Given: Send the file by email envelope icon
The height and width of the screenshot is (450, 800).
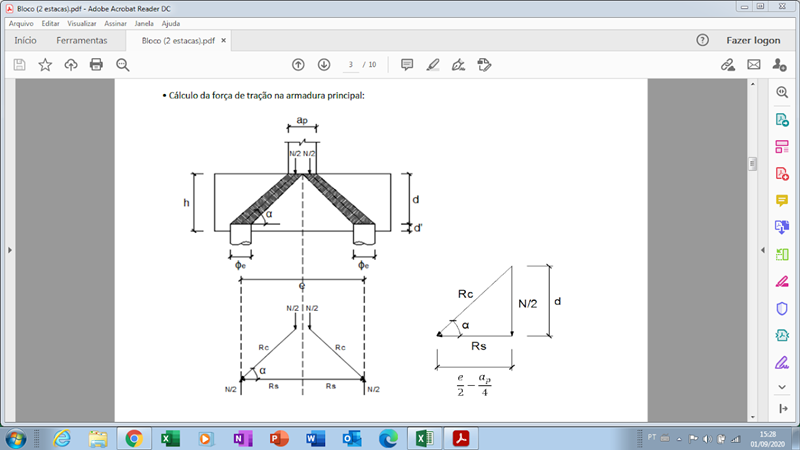Looking at the screenshot, I should (754, 65).
